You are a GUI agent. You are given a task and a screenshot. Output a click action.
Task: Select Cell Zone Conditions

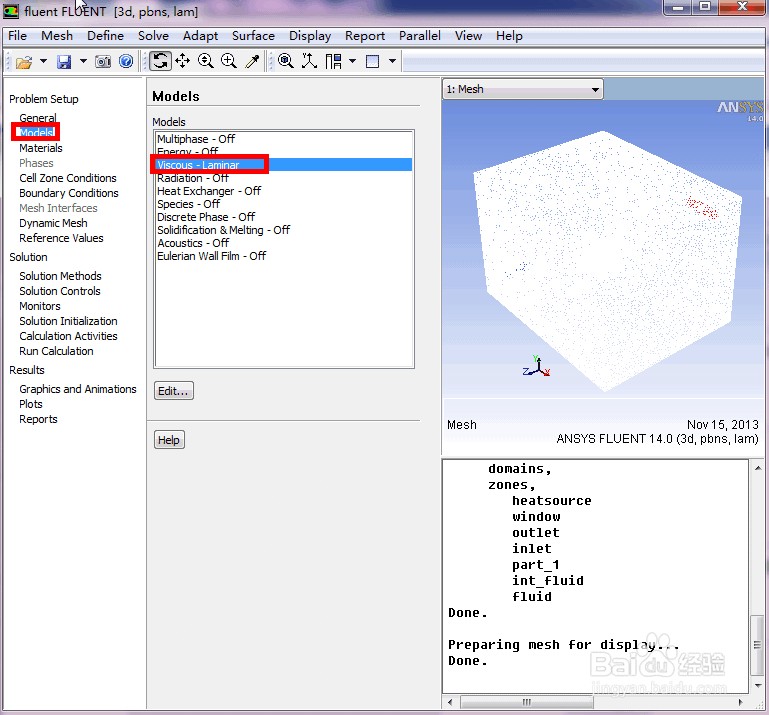tap(68, 178)
